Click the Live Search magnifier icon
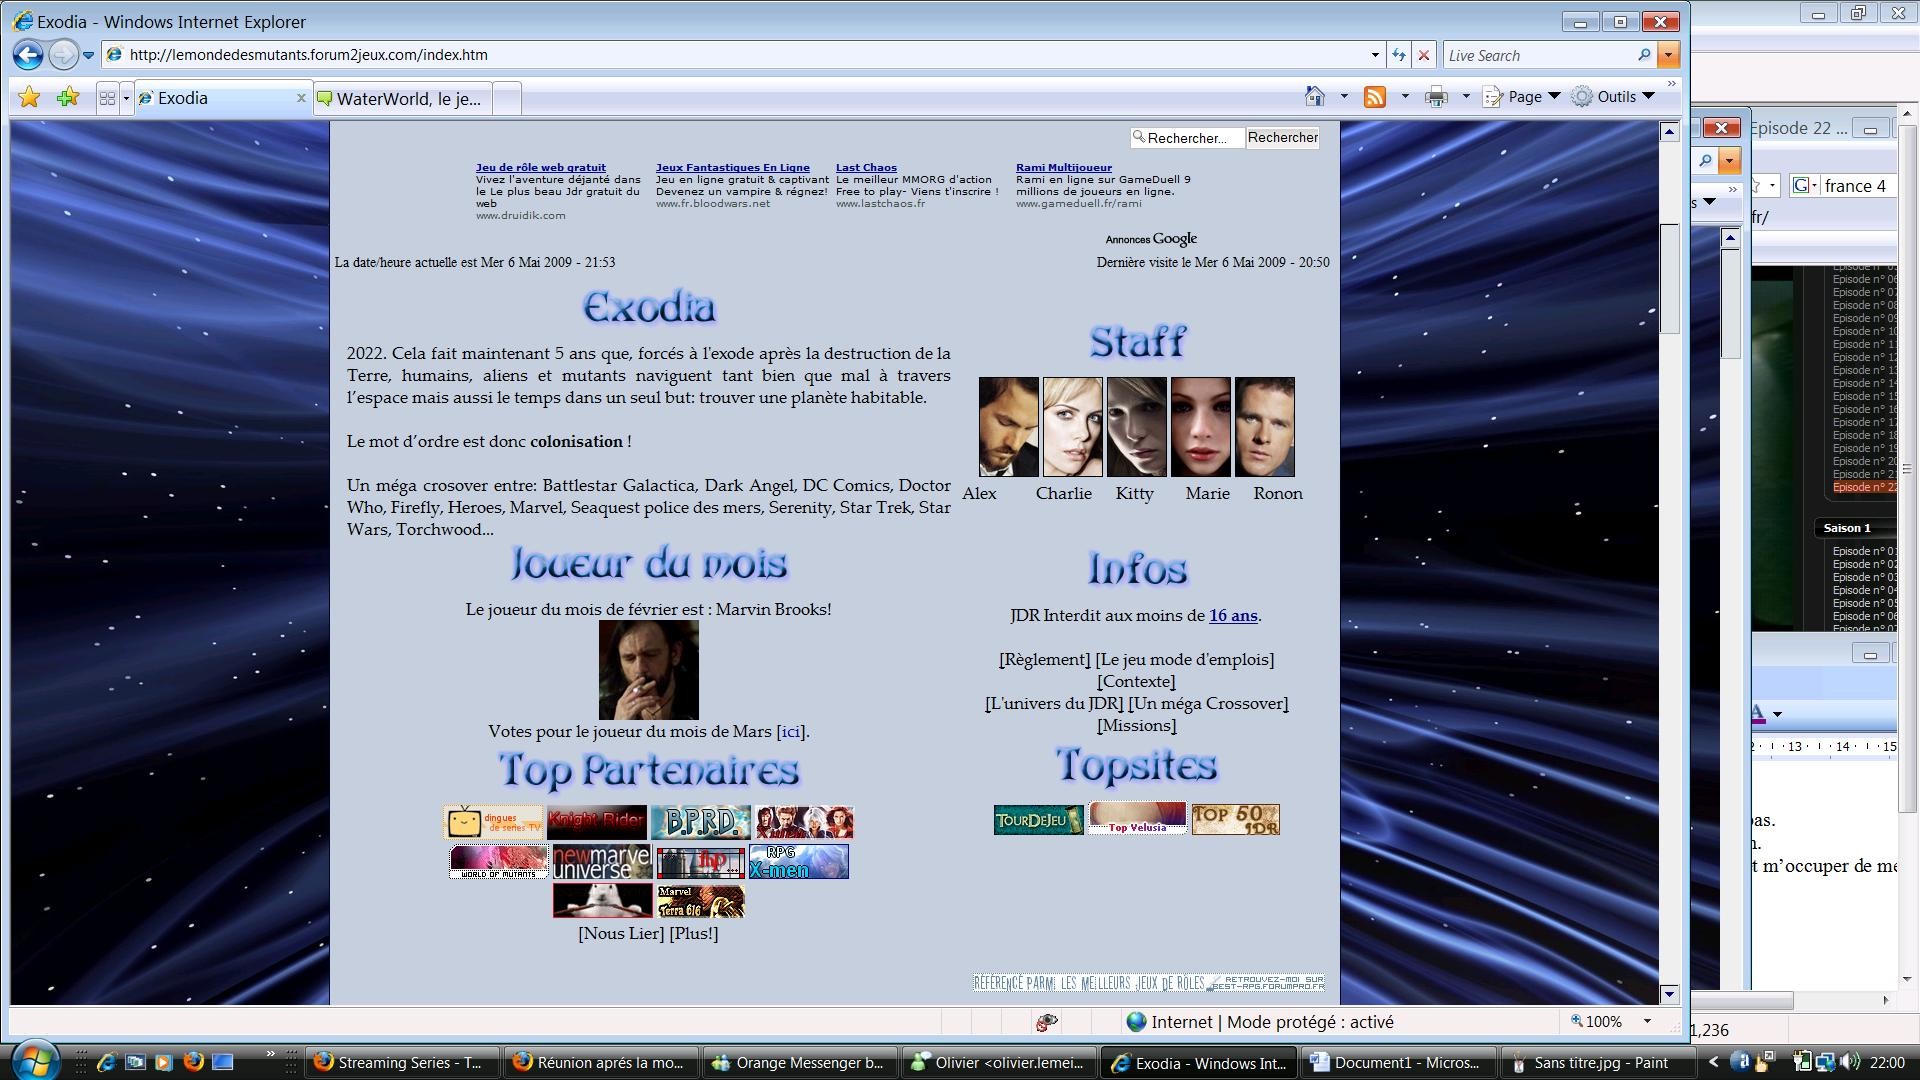This screenshot has width=1920, height=1080. 1644,55
